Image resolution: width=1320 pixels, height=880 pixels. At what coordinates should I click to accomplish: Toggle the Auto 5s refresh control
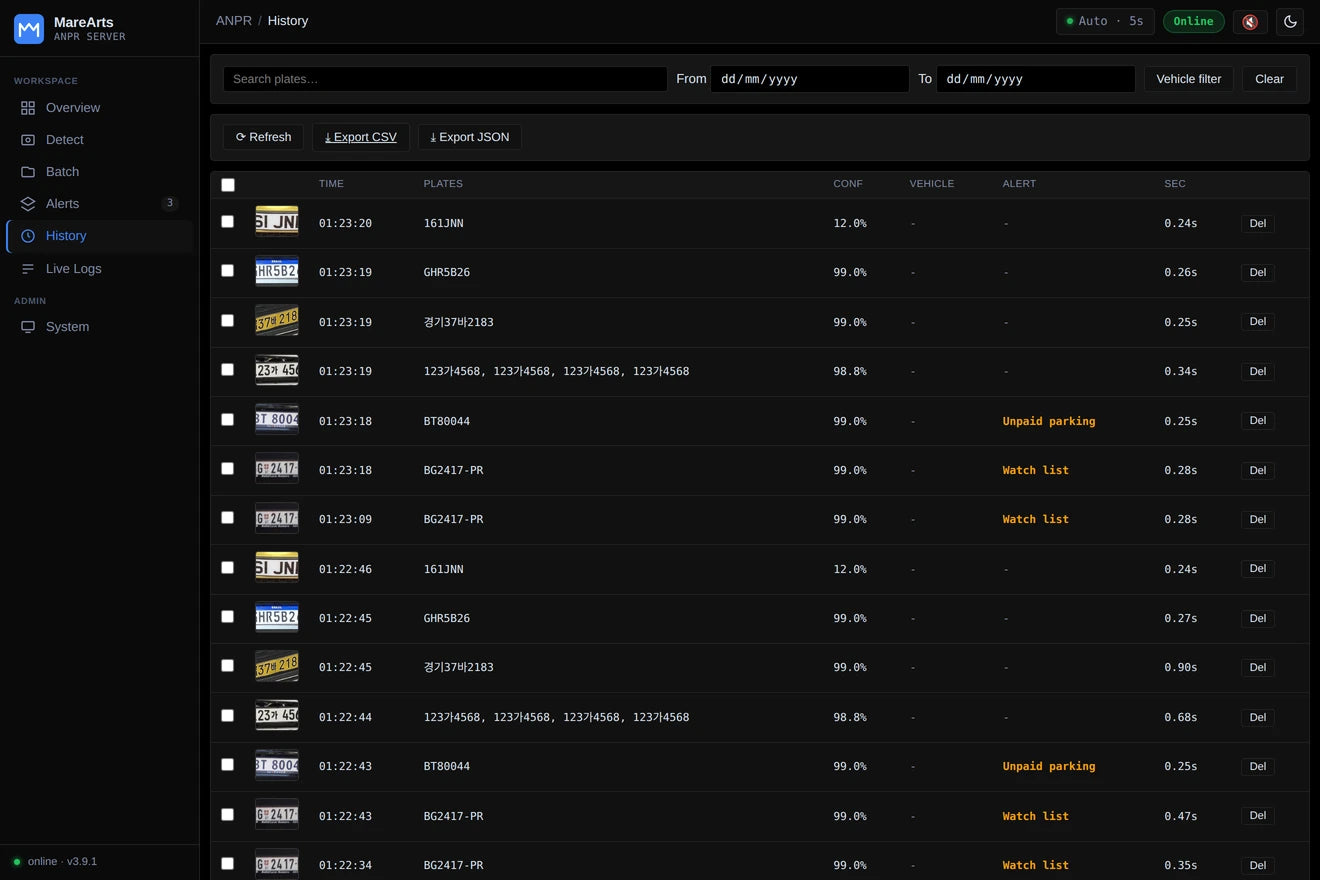[x=1105, y=21]
